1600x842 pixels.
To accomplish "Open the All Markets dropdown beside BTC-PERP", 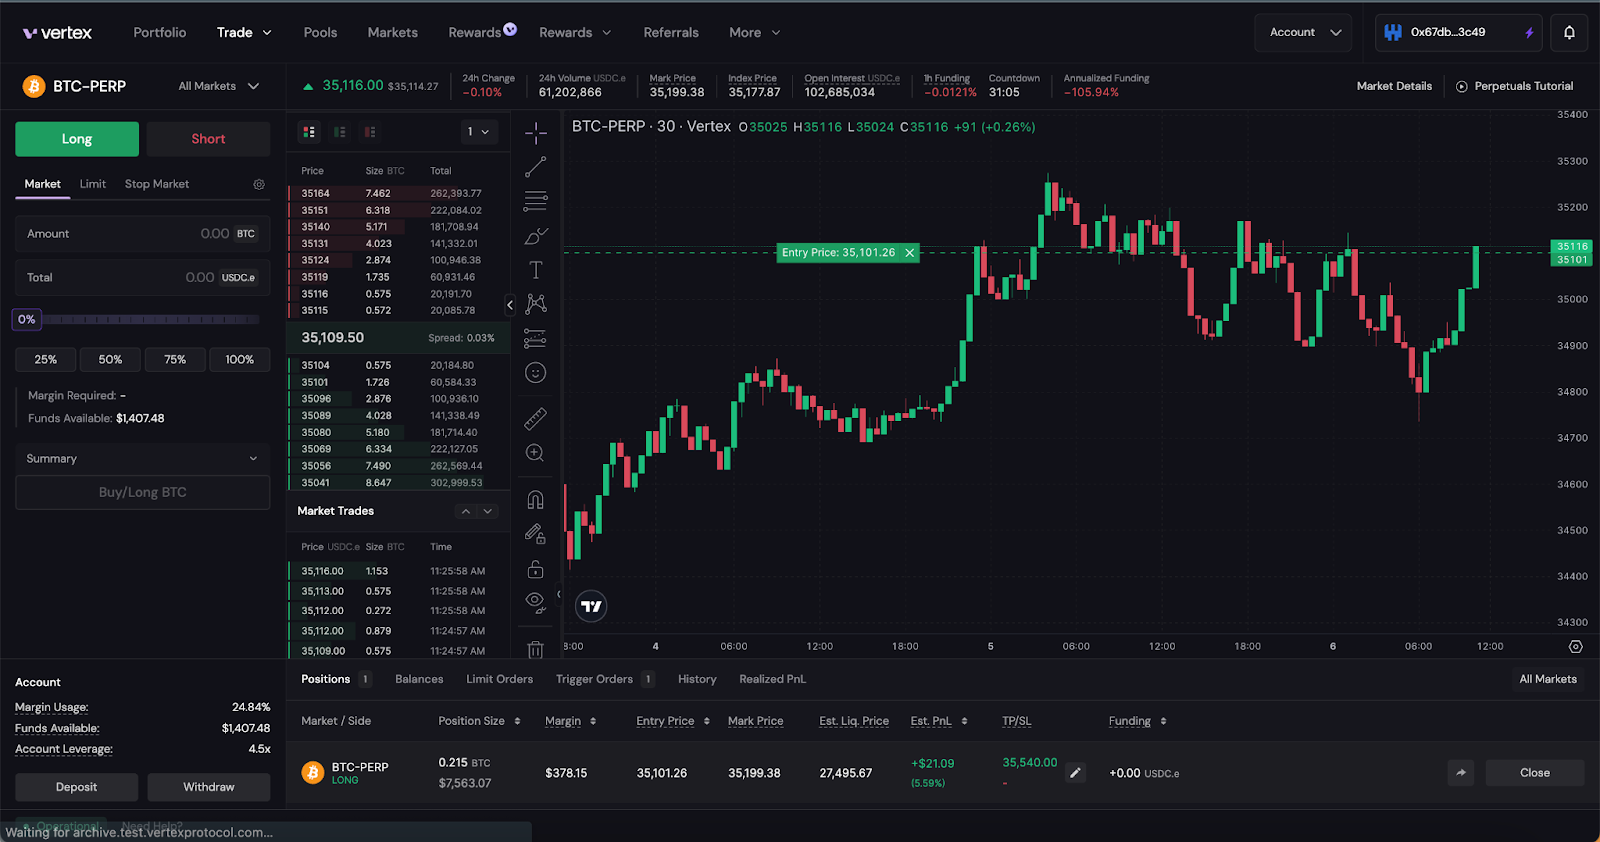I will [x=218, y=86].
